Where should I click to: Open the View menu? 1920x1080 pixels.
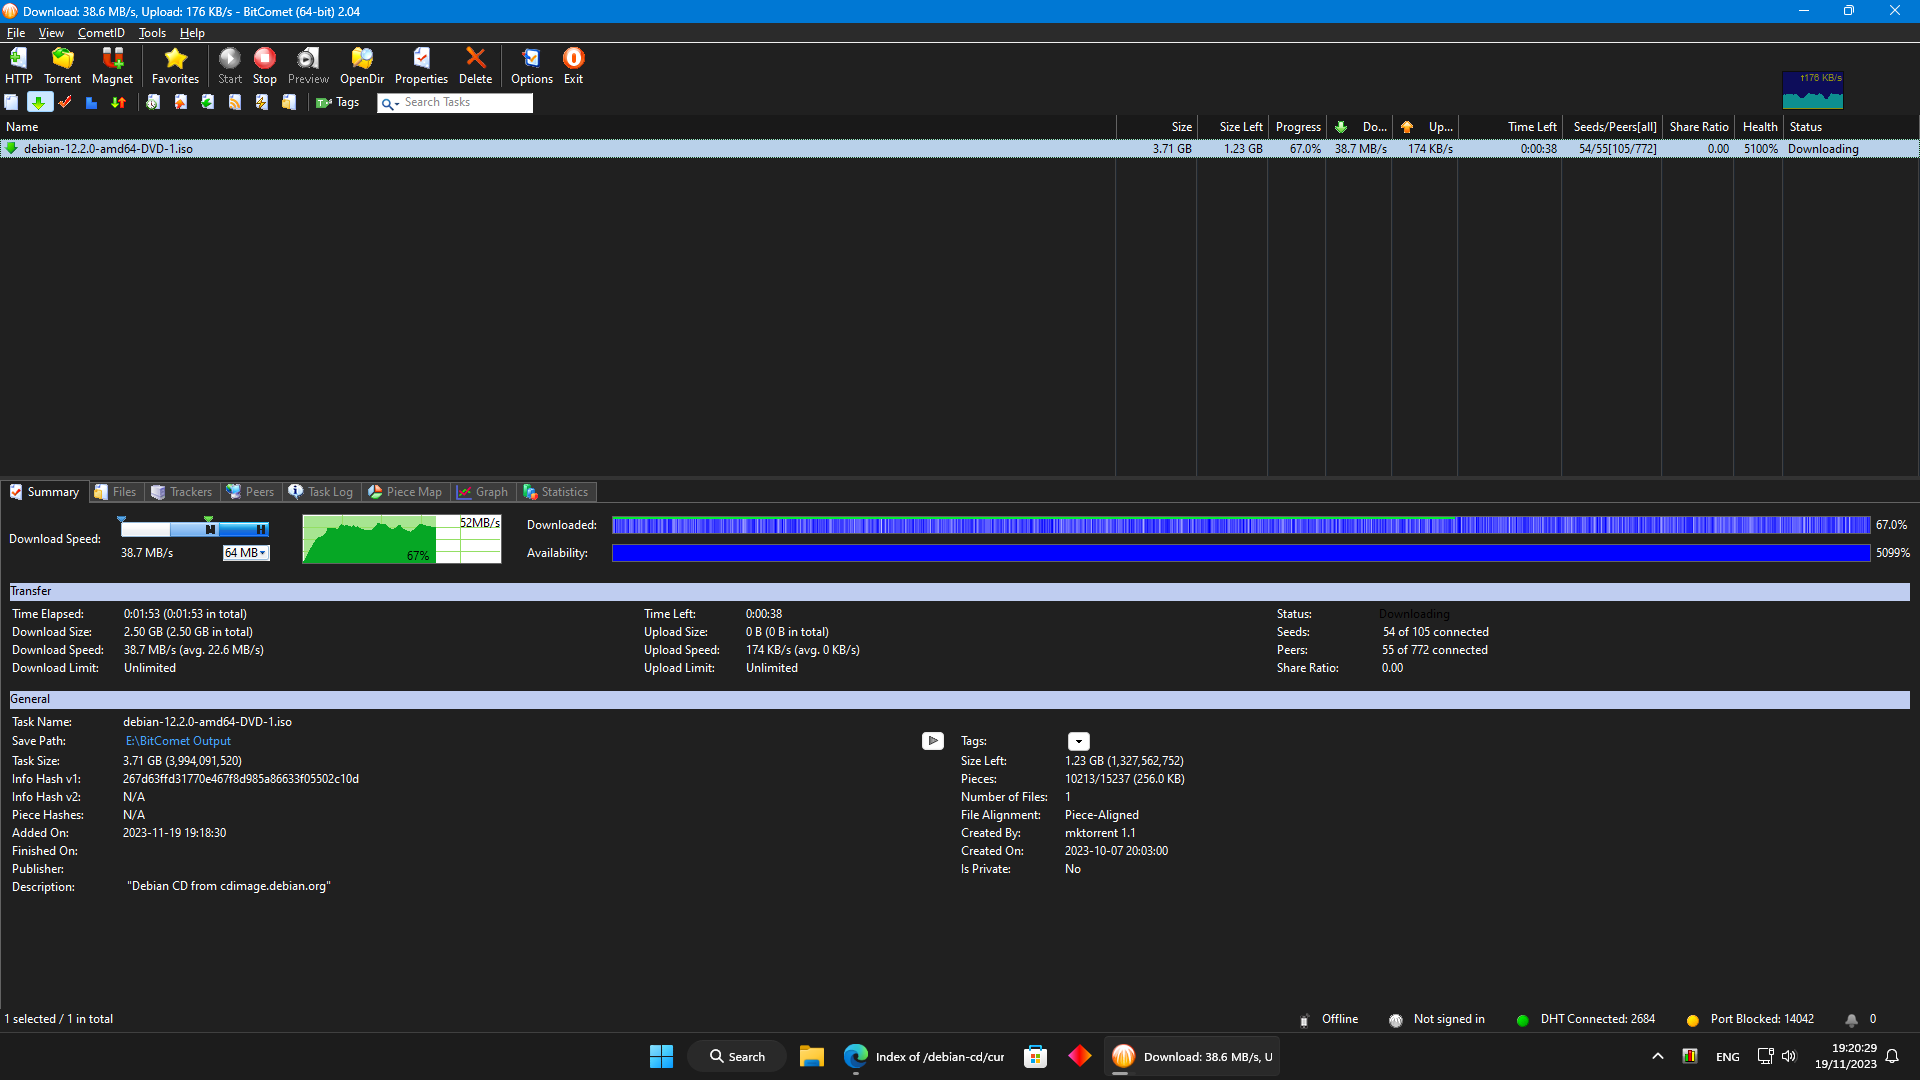[51, 33]
